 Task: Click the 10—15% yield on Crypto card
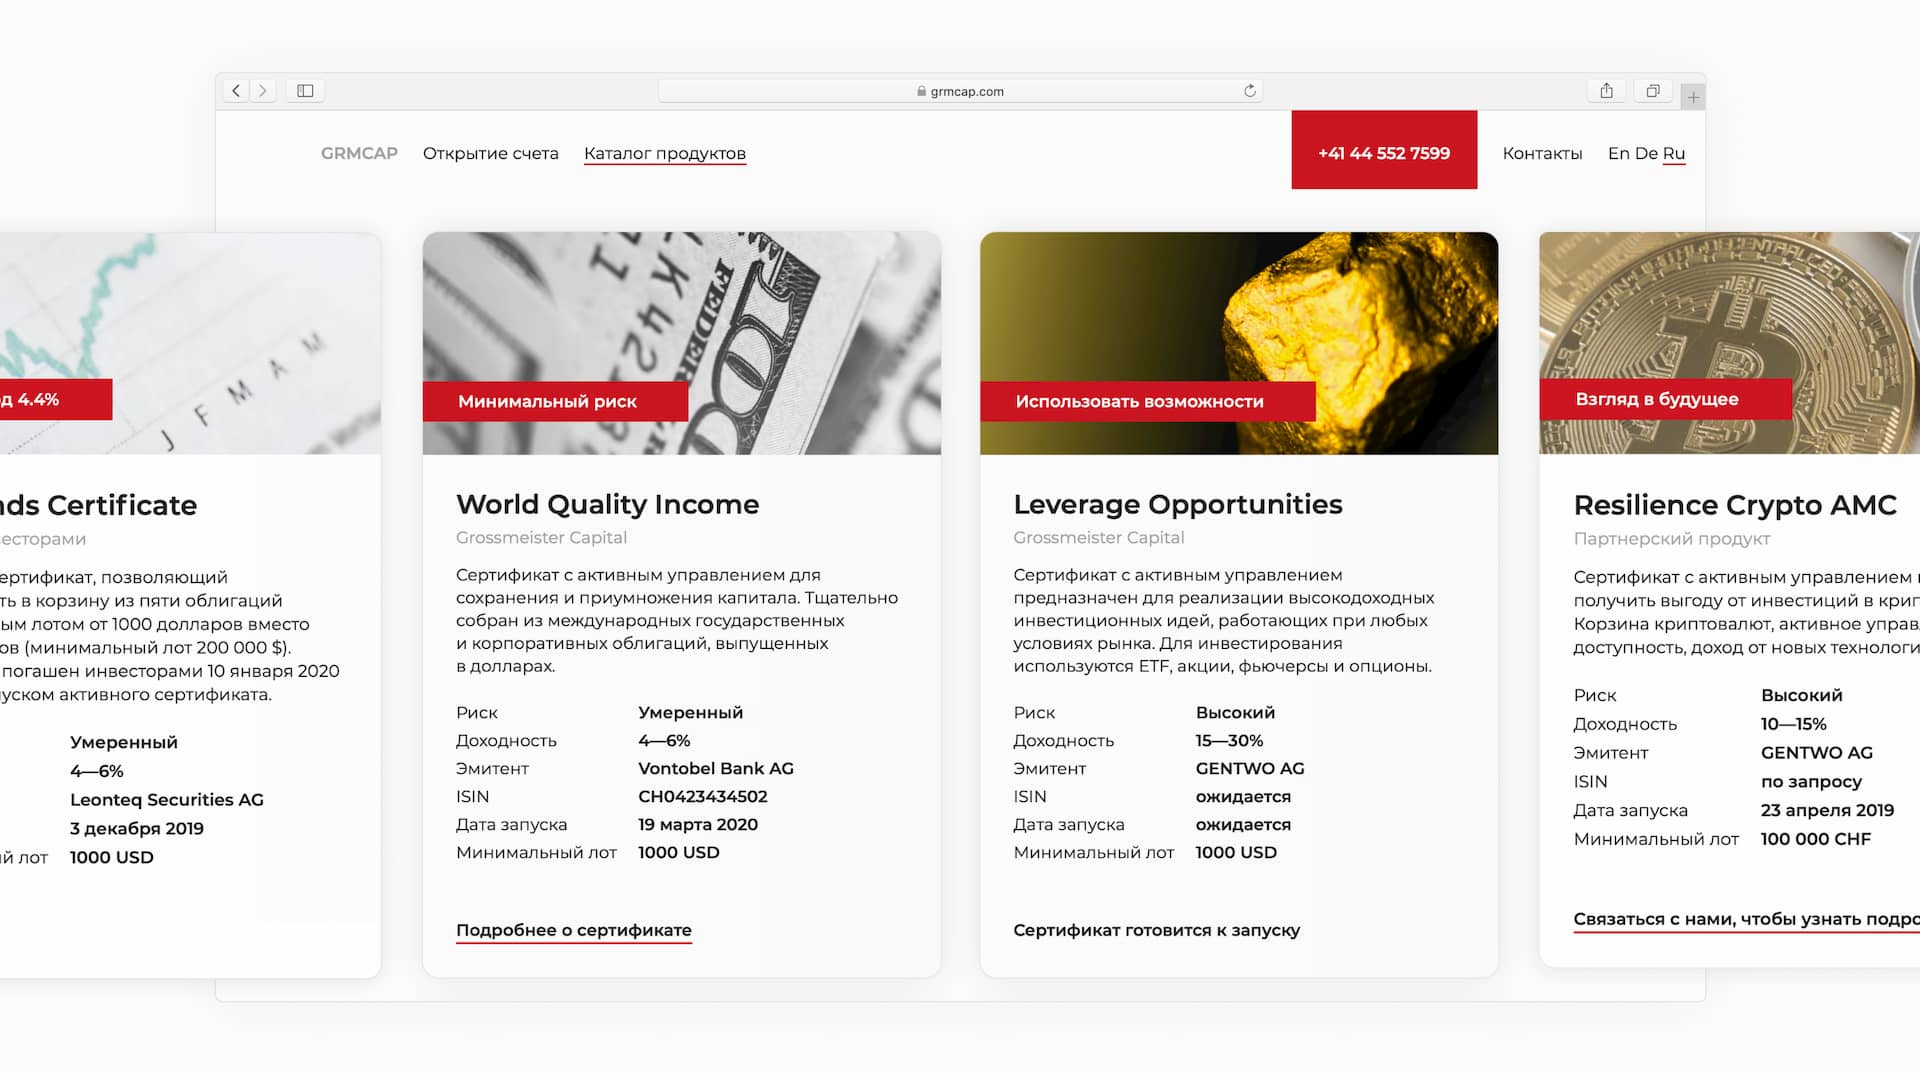tap(1794, 724)
